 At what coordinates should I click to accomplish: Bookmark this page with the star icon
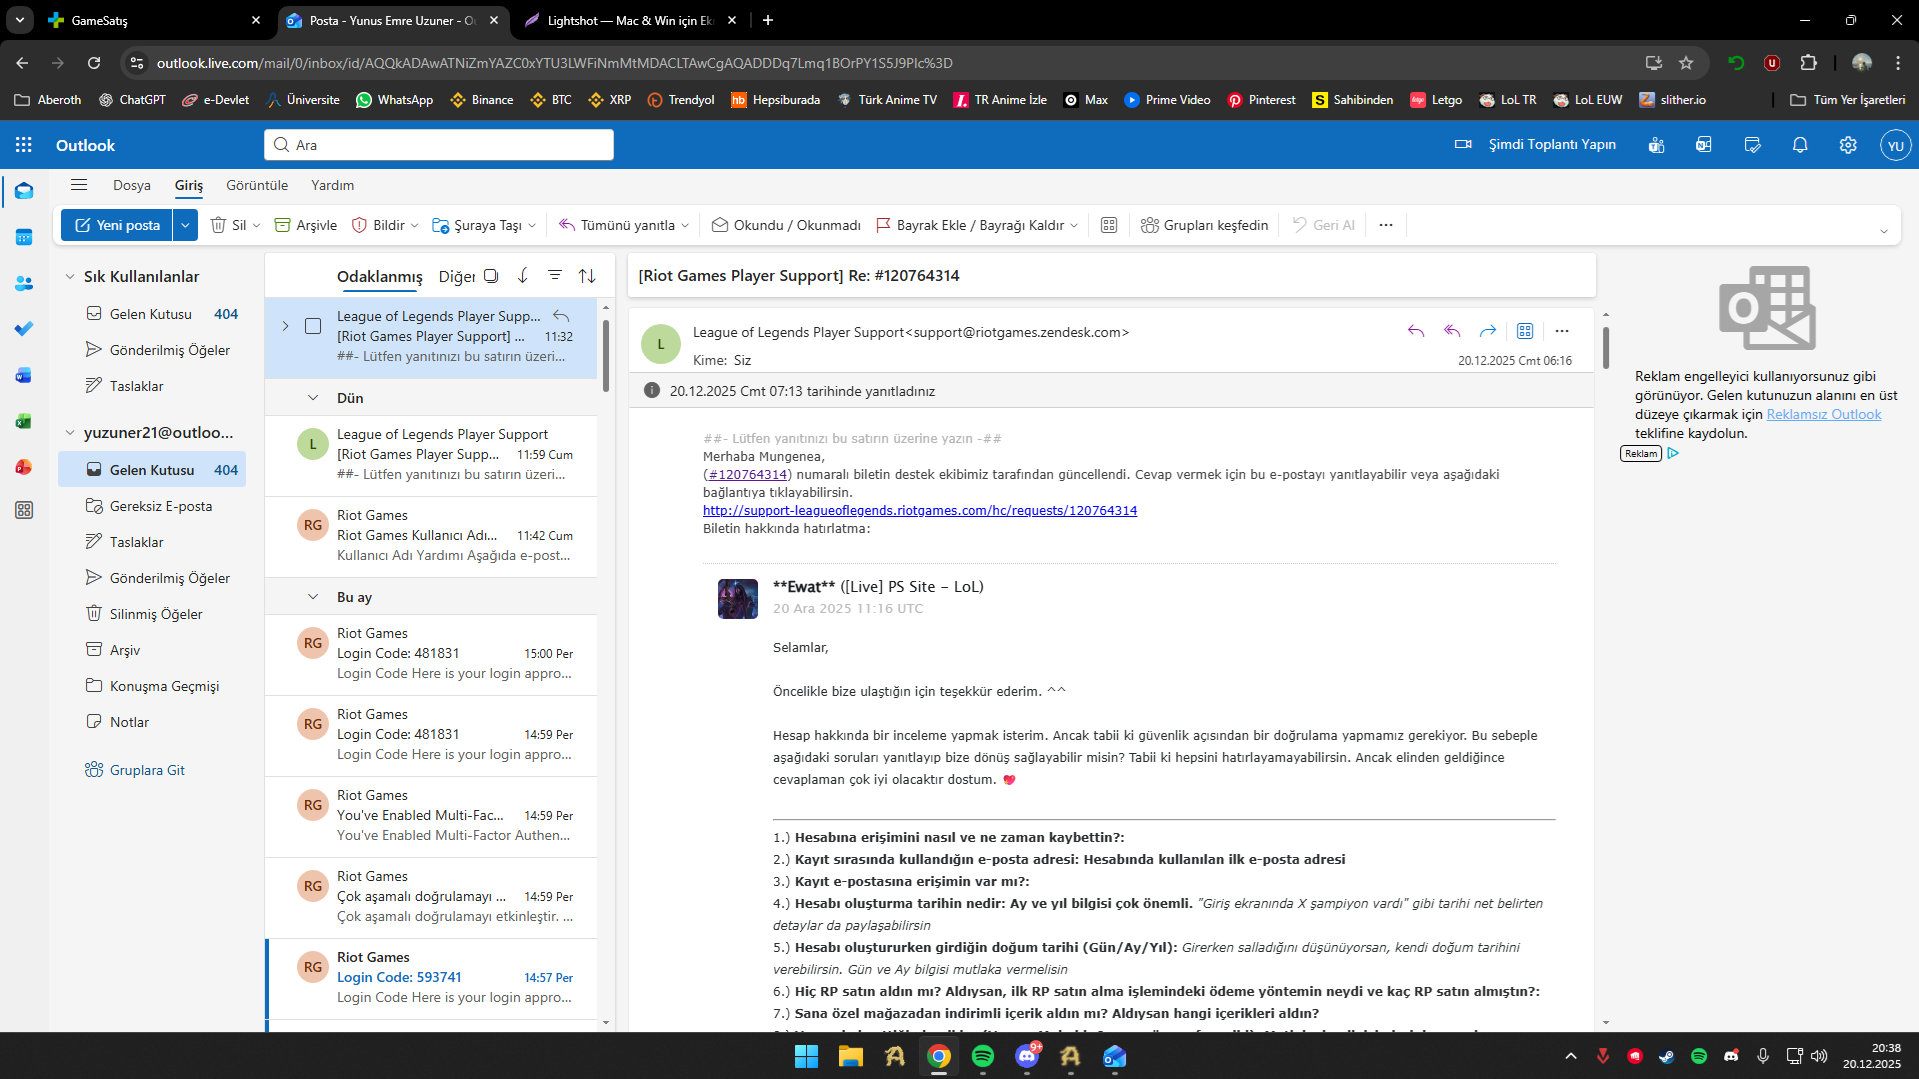pyautogui.click(x=1686, y=62)
